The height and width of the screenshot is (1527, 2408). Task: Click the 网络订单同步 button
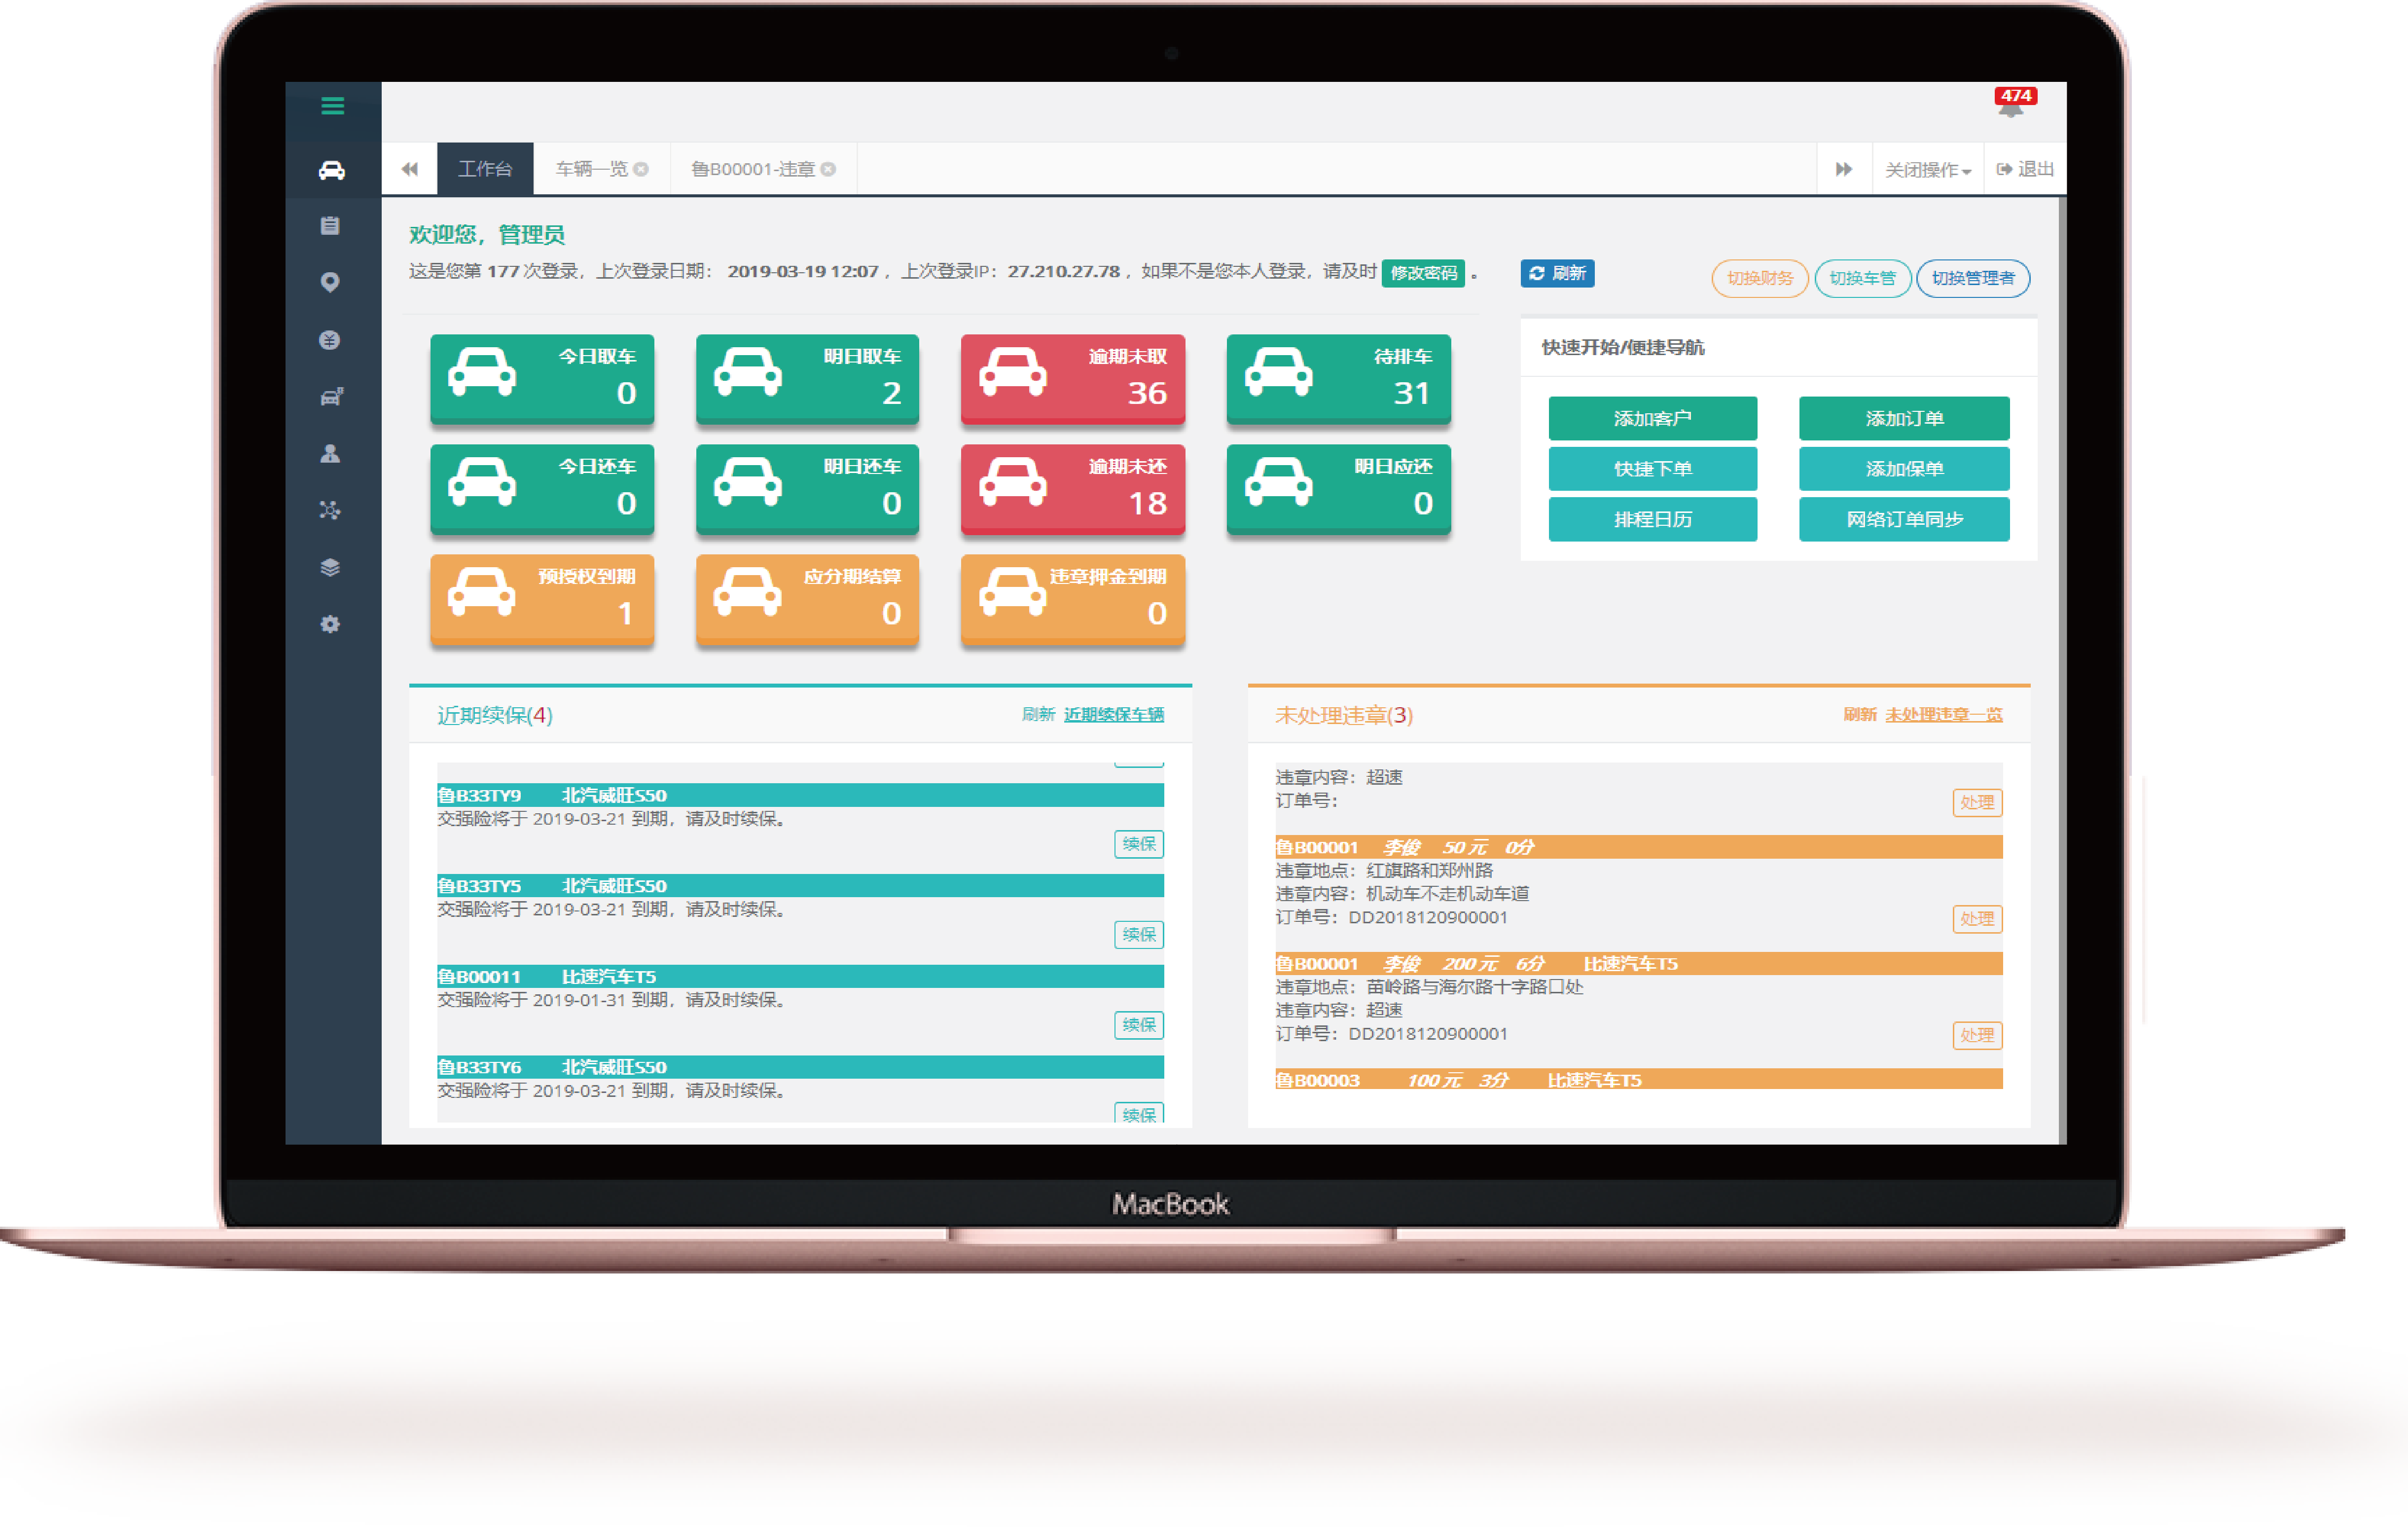tap(1904, 519)
